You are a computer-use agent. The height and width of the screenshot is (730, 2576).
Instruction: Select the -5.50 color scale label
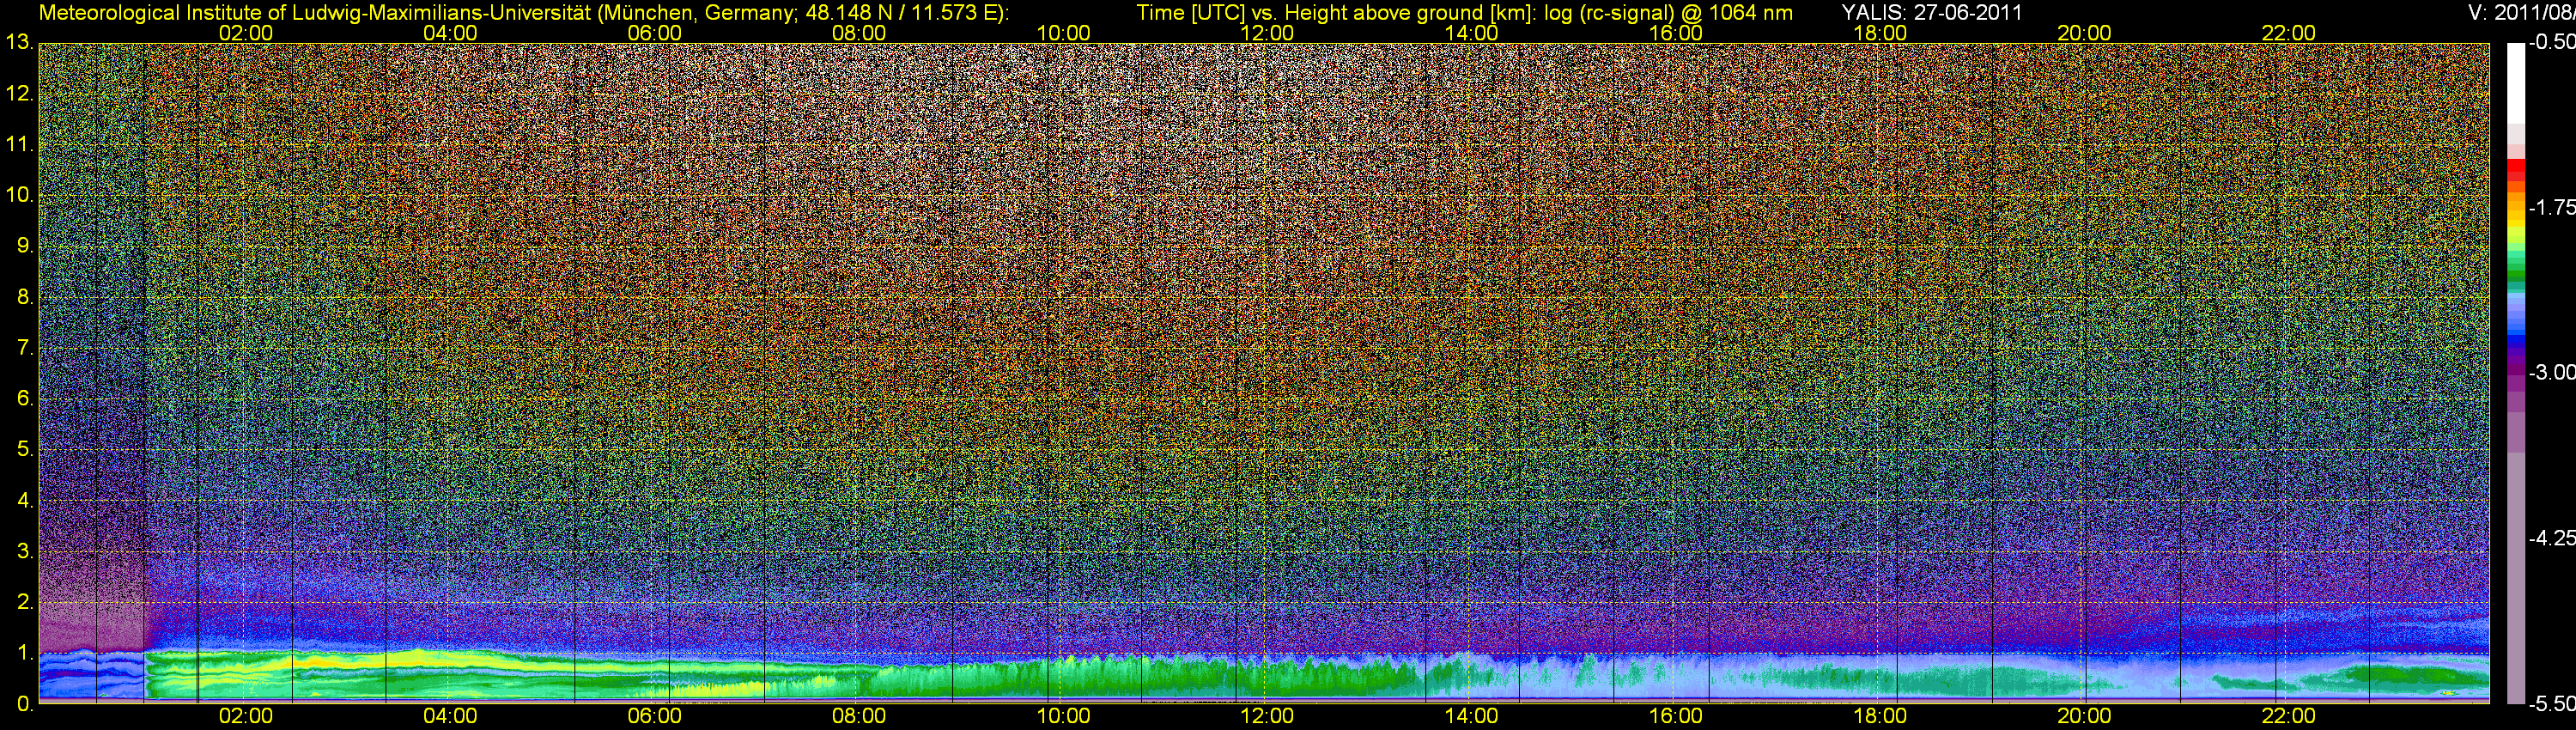coord(2551,704)
